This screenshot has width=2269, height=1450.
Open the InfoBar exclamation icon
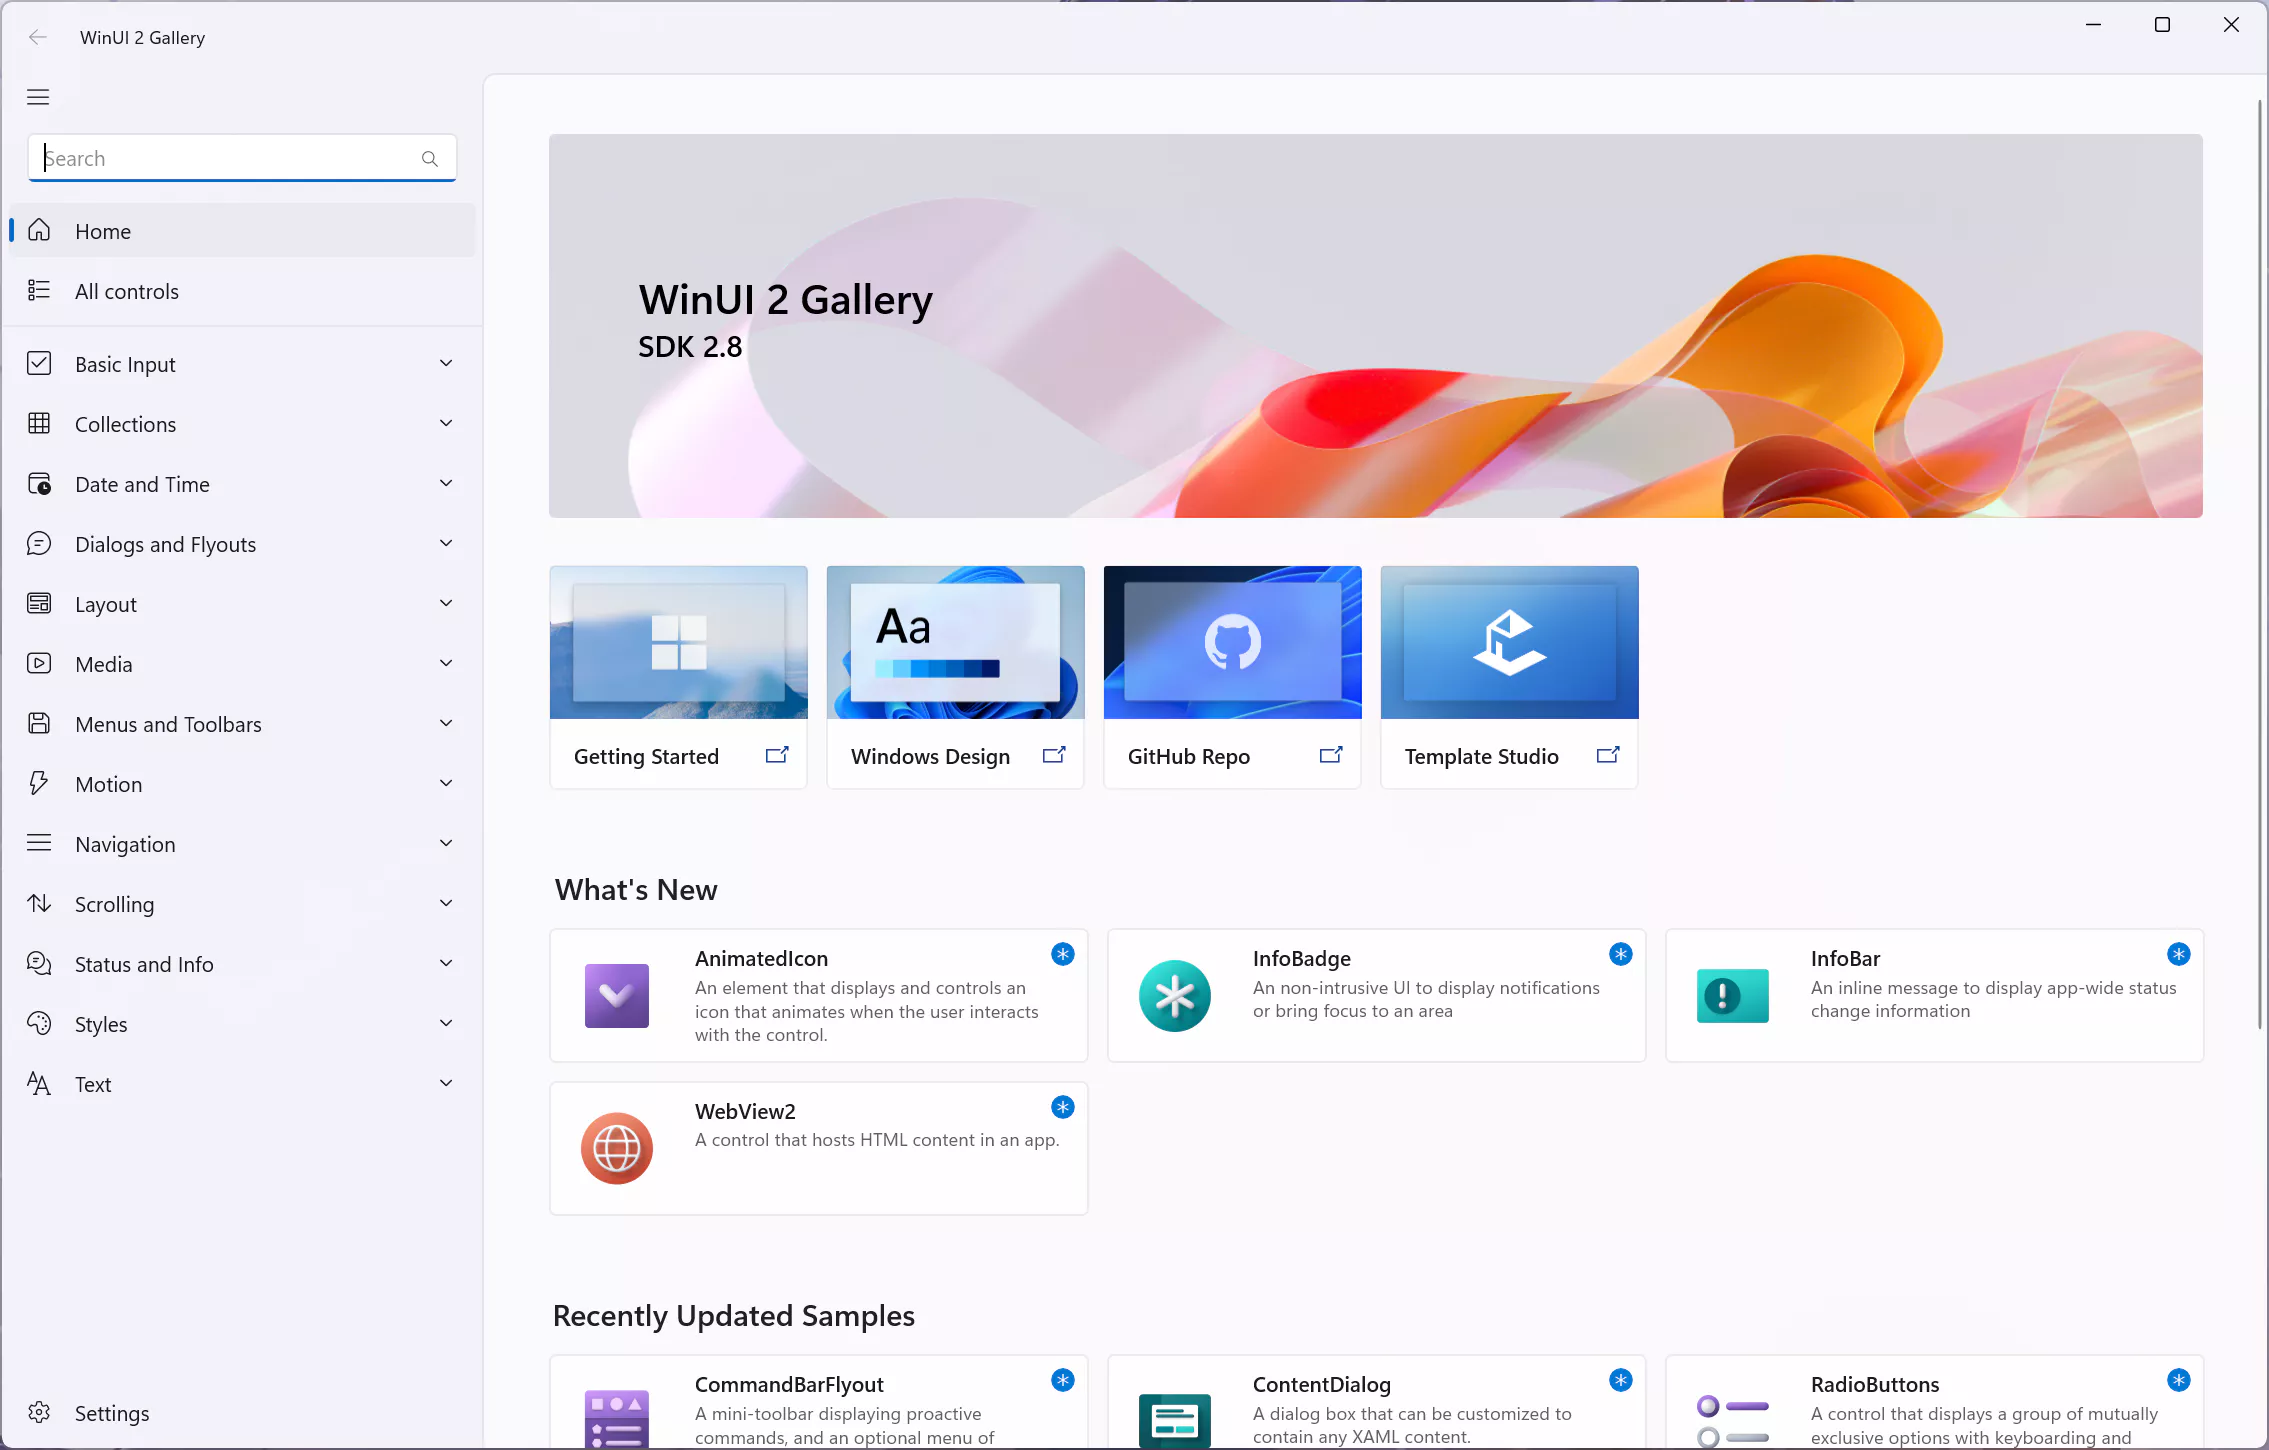coord(1732,995)
